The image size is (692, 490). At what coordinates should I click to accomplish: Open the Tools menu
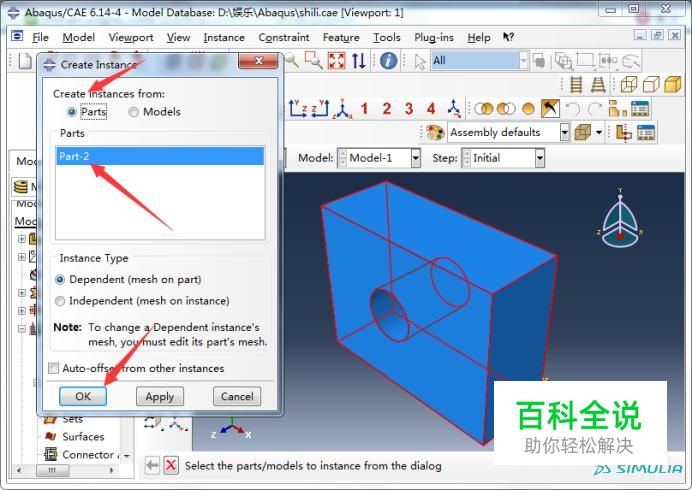point(387,38)
